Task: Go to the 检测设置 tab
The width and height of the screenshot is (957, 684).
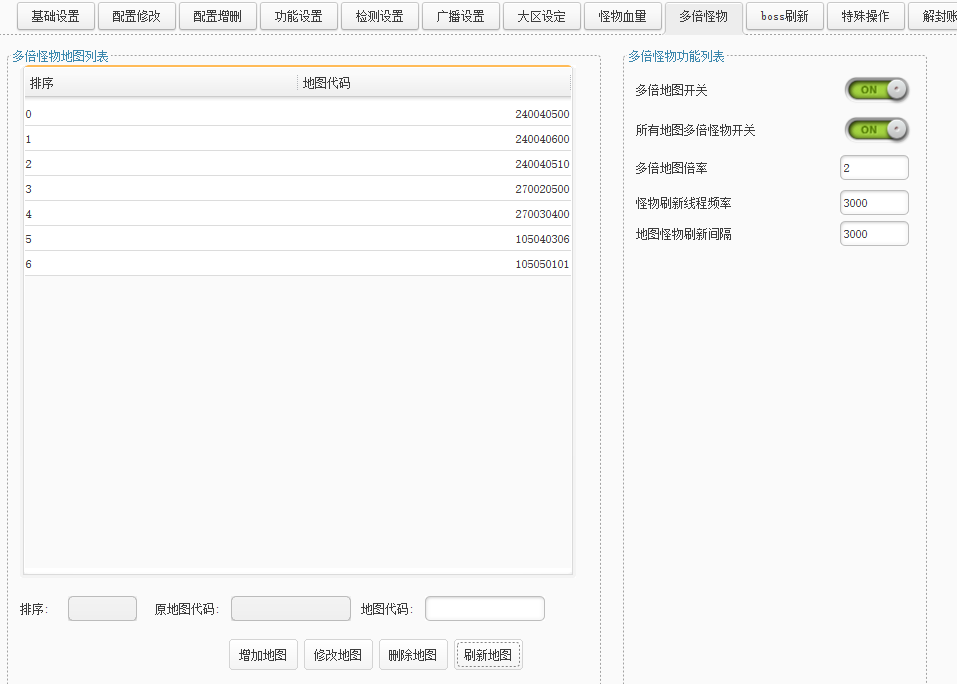Action: pyautogui.click(x=380, y=16)
